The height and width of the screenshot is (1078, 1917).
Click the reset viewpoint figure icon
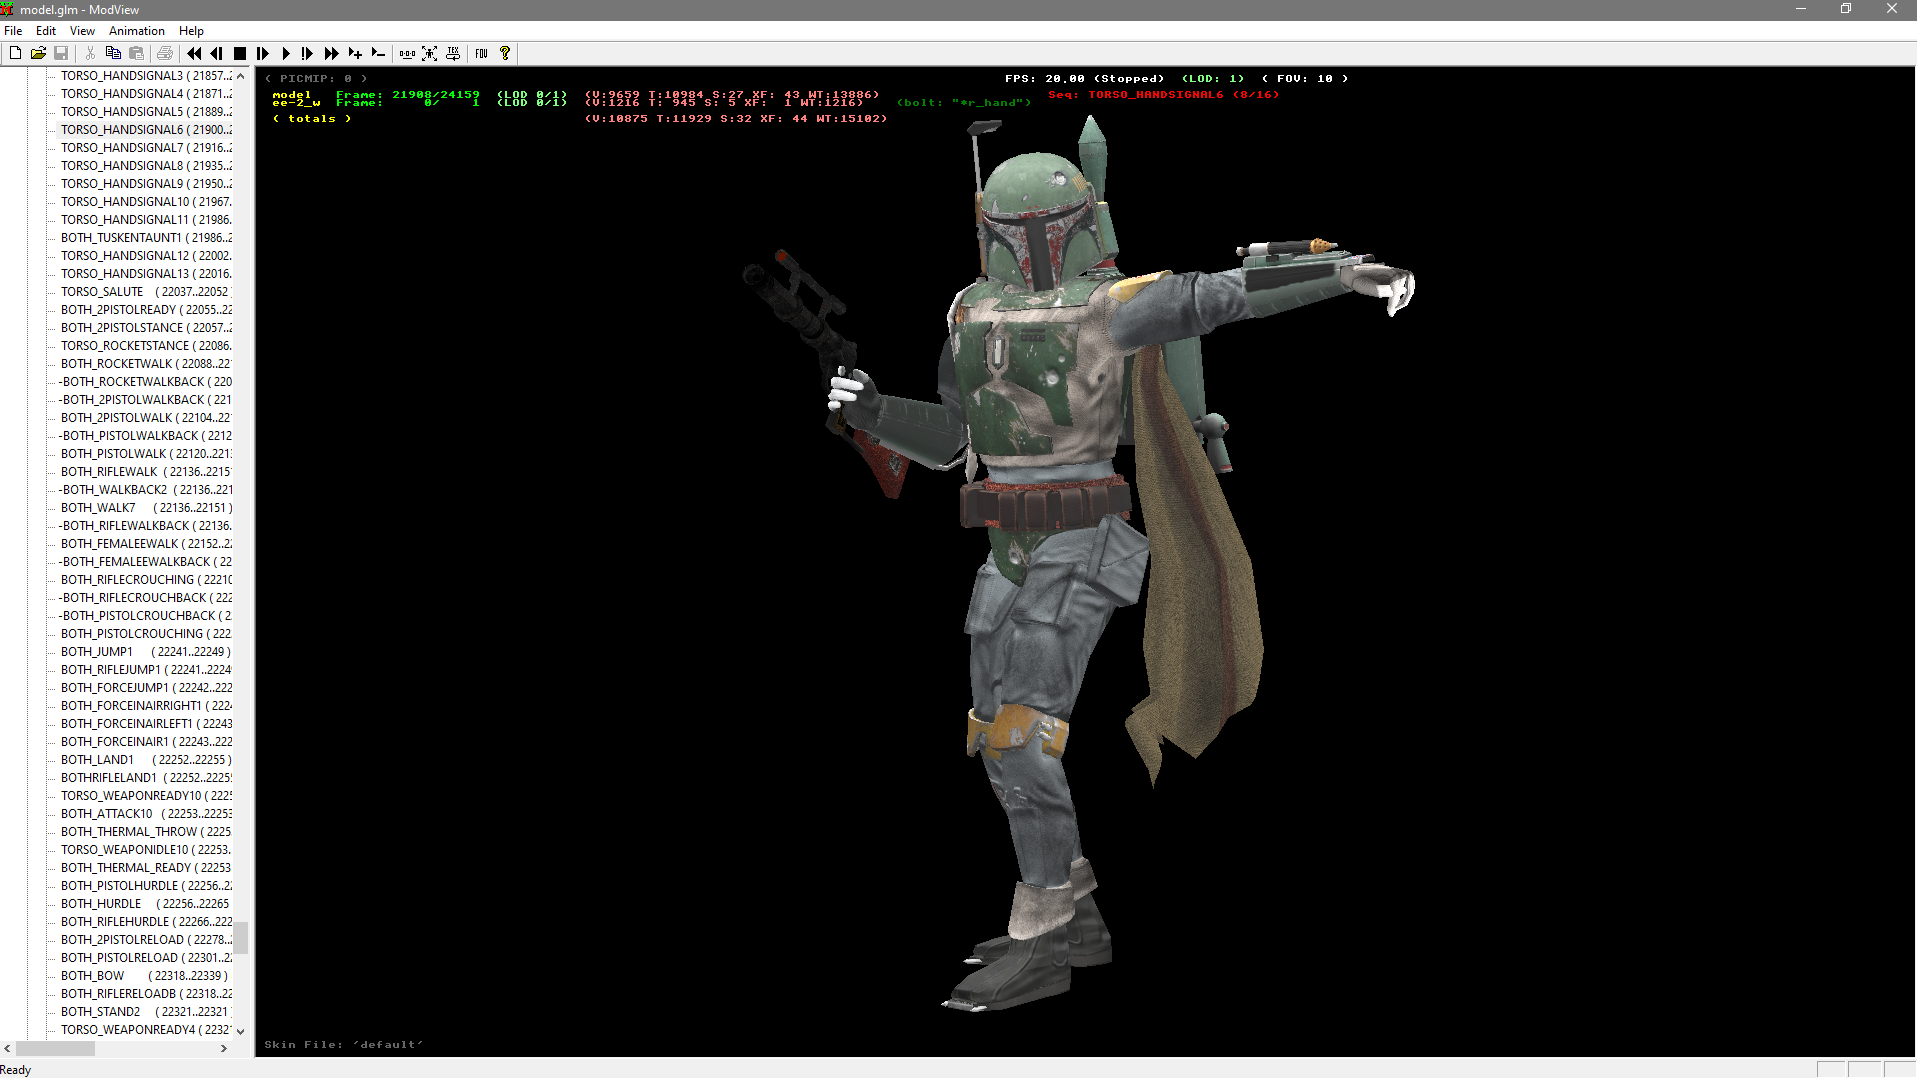[x=430, y=53]
